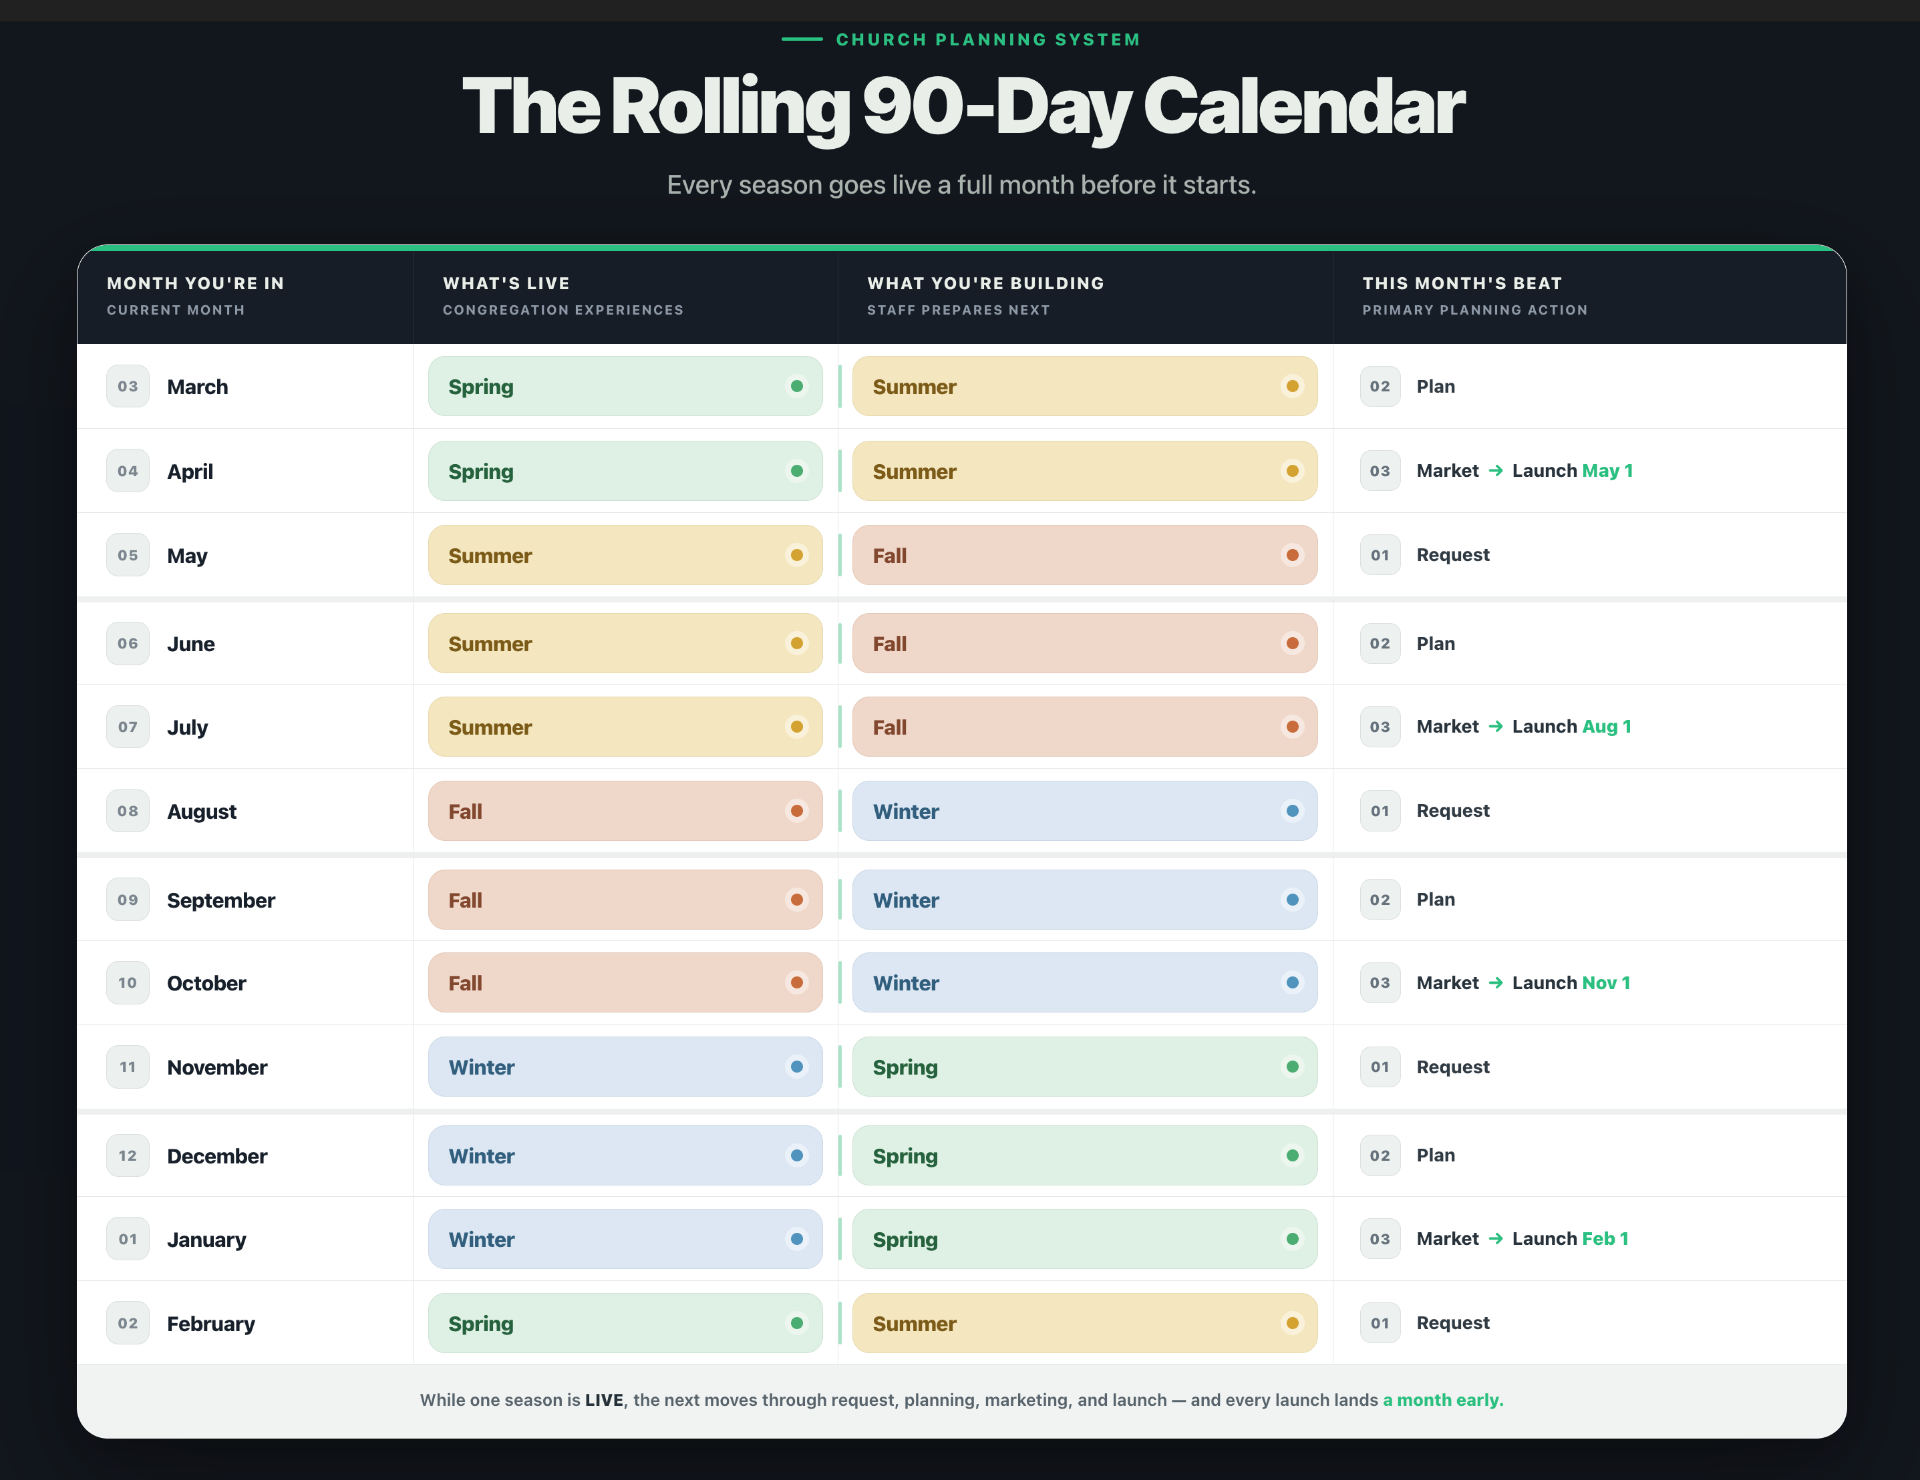Click the 02 badge next to February

tap(128, 1323)
